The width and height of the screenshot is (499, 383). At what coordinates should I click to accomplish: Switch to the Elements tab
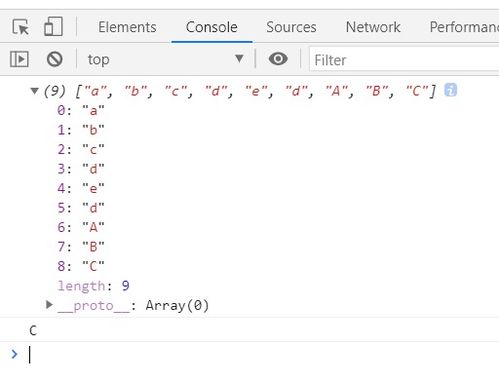click(127, 27)
